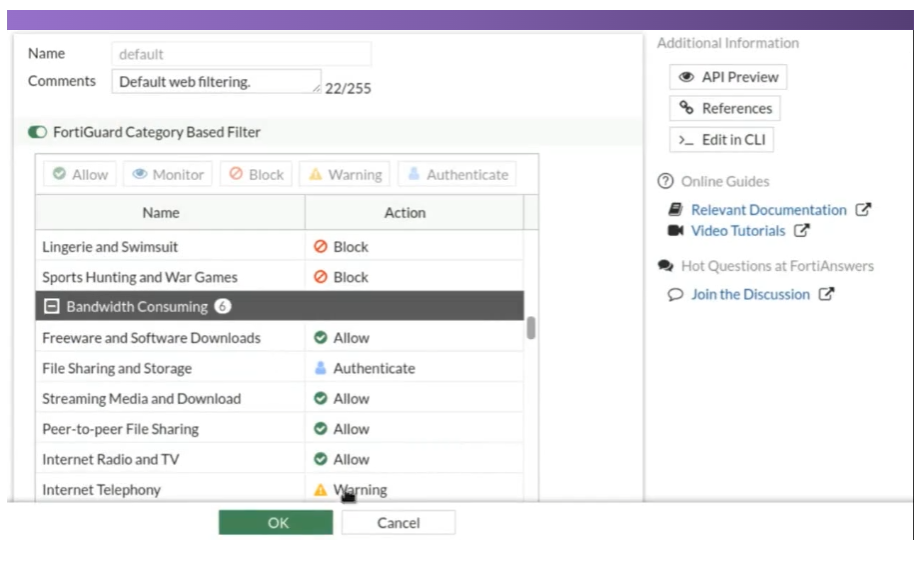
Task: Click allow checkmark for Streaming Media and Download
Action: (320, 398)
